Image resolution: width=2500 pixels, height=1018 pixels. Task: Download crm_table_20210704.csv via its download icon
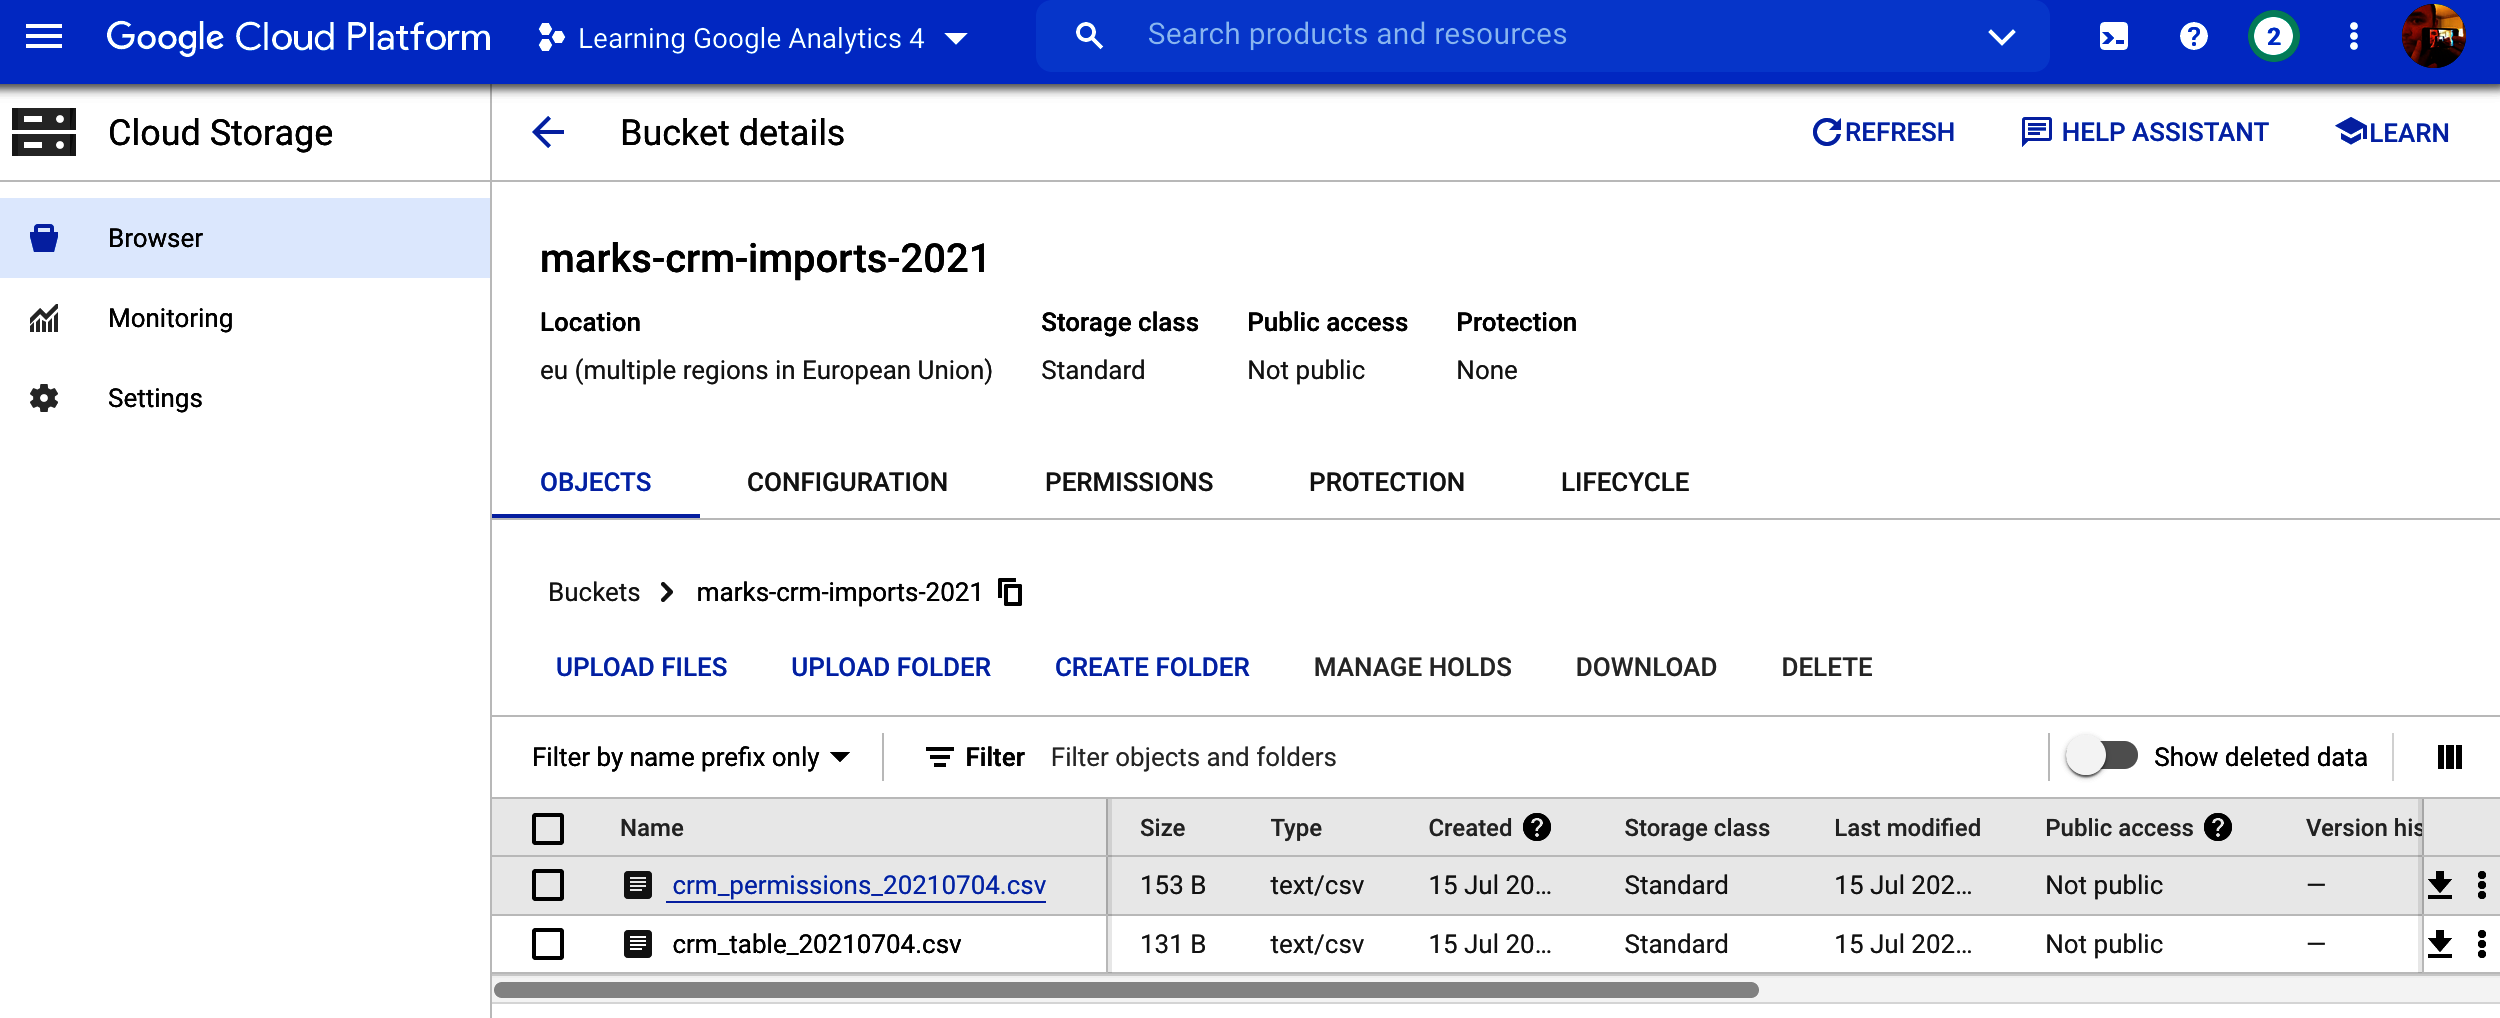pos(2440,944)
